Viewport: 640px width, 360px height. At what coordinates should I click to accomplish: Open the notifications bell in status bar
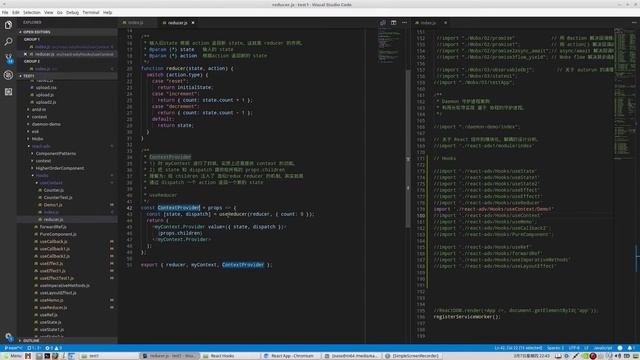631,348
